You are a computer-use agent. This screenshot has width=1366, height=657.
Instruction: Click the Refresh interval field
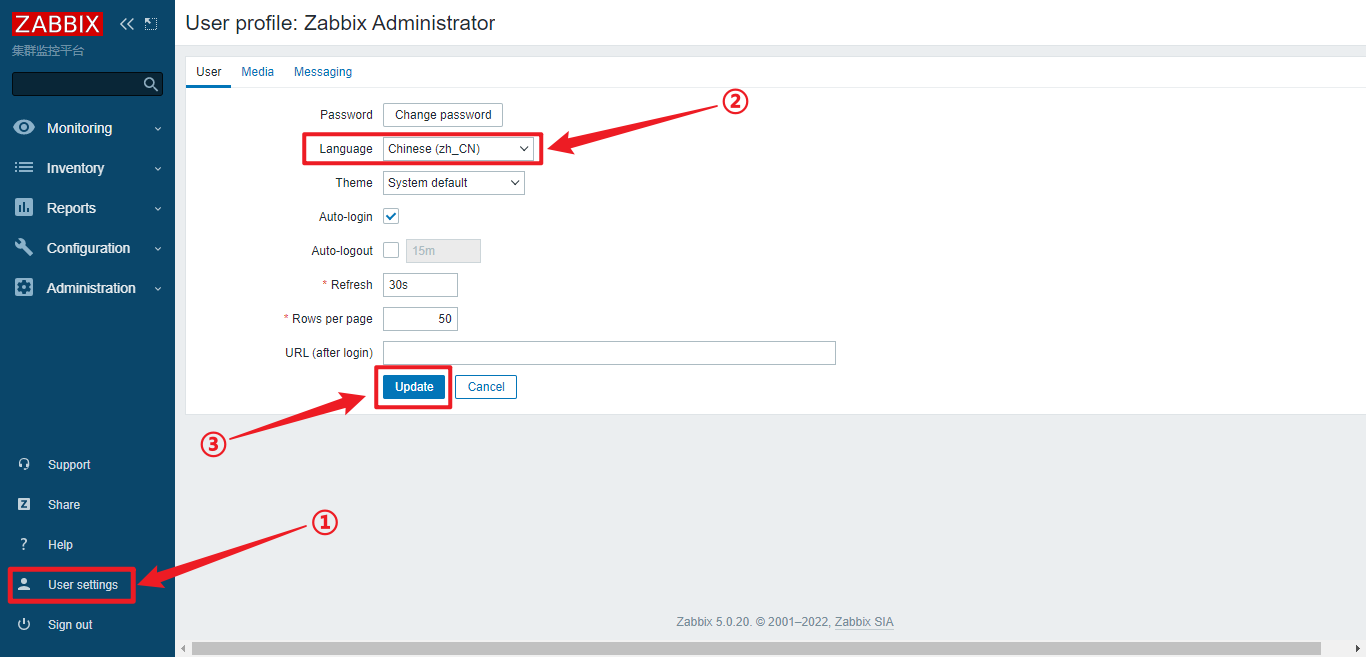click(x=420, y=285)
